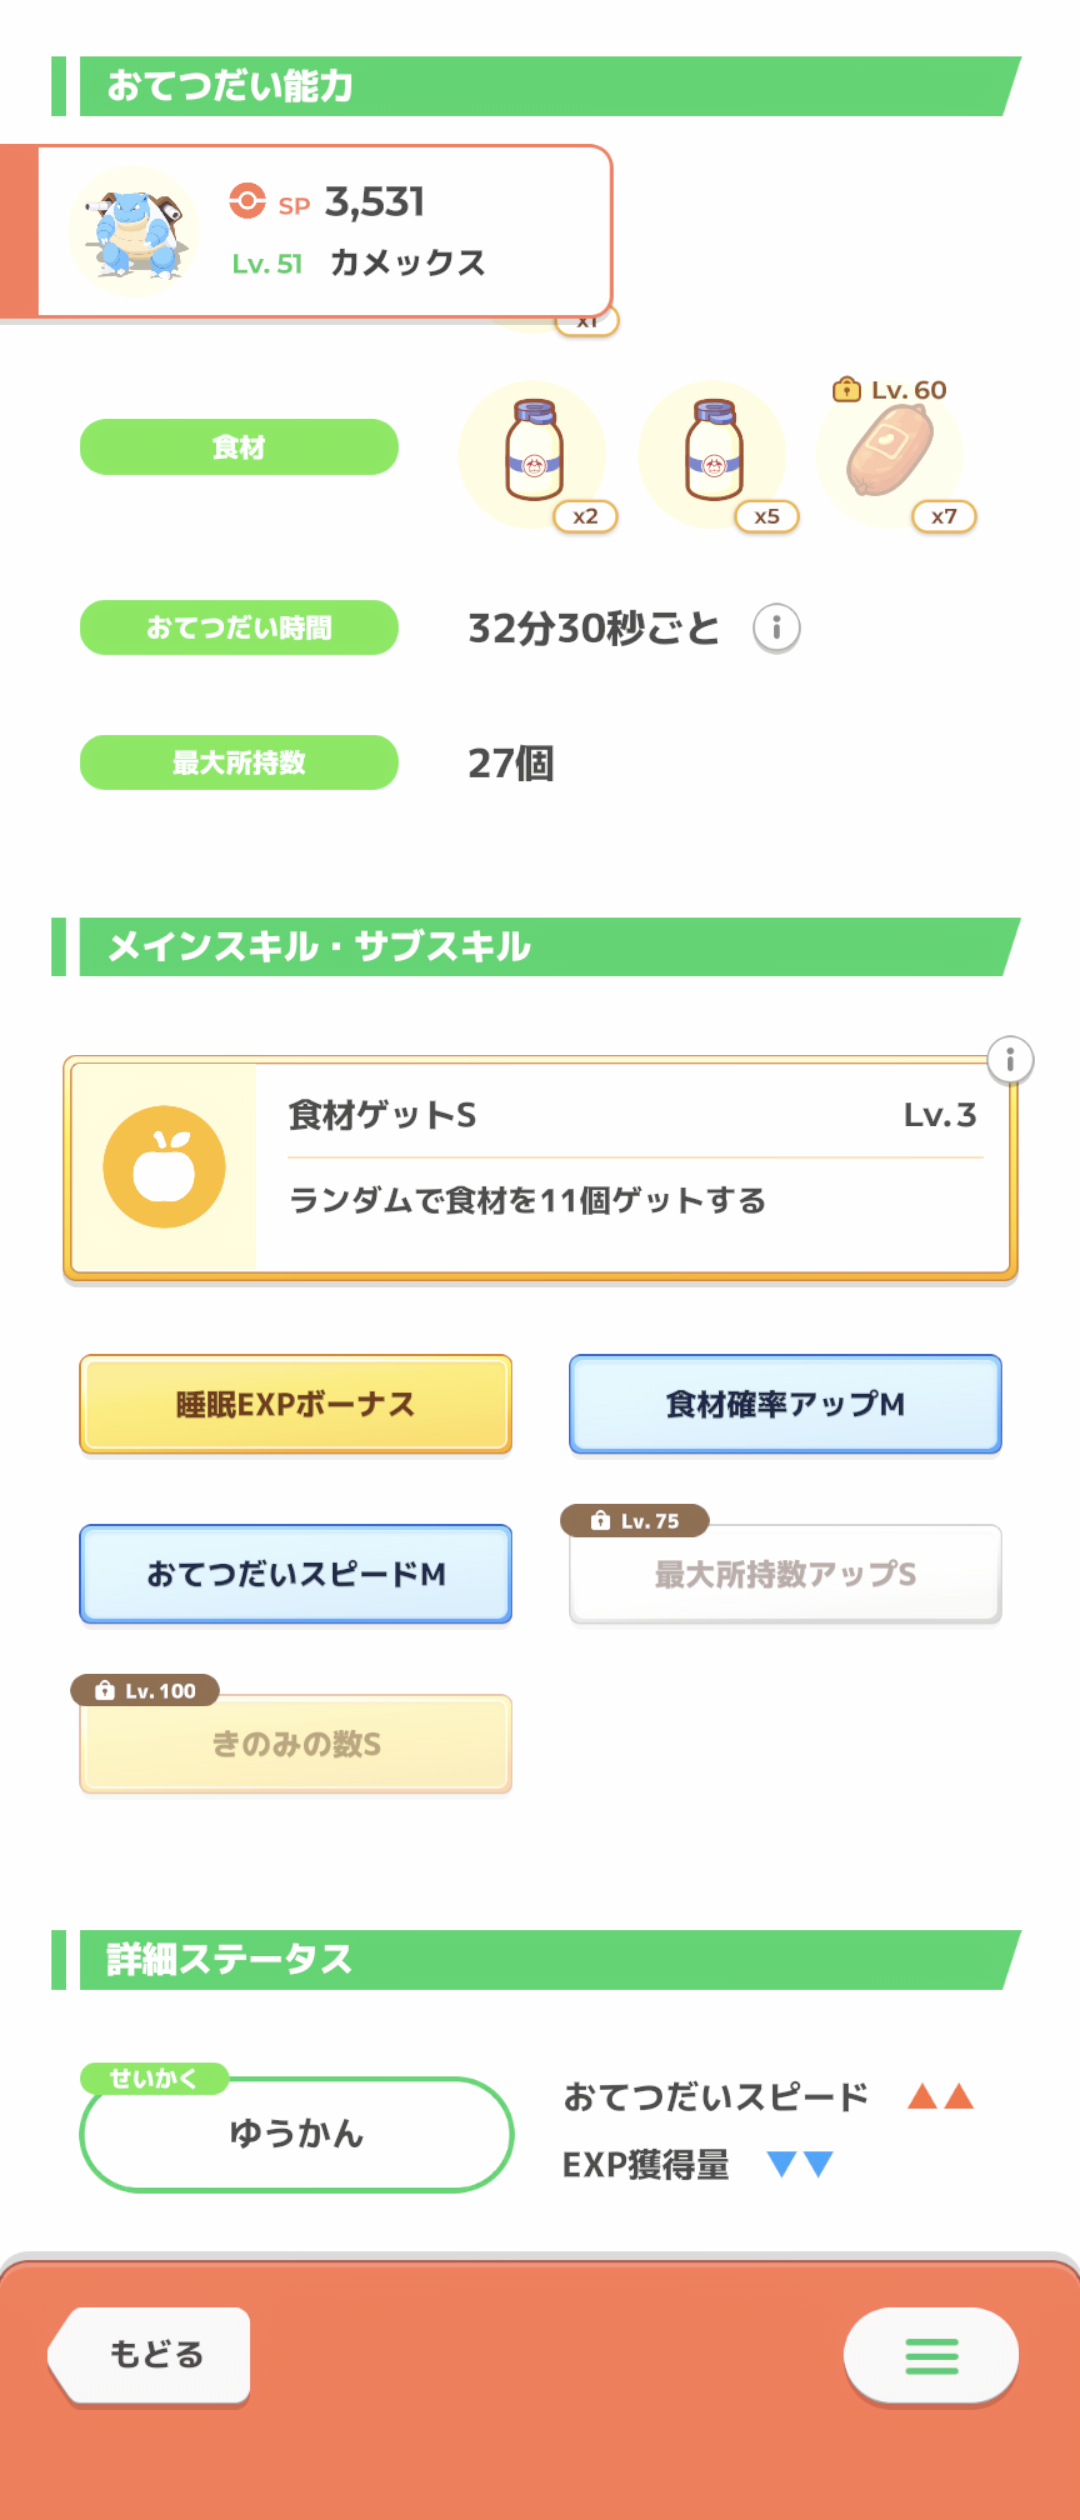
Task: Tap the green hamburger menu icon
Action: point(931,2355)
